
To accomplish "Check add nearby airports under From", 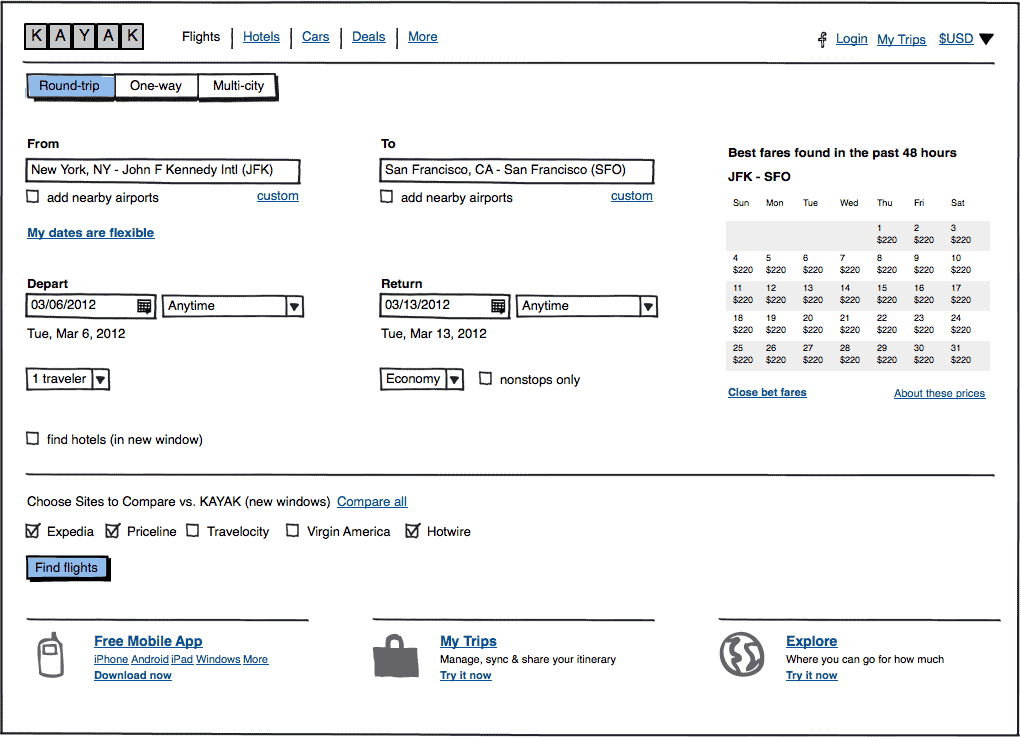I will pyautogui.click(x=33, y=196).
